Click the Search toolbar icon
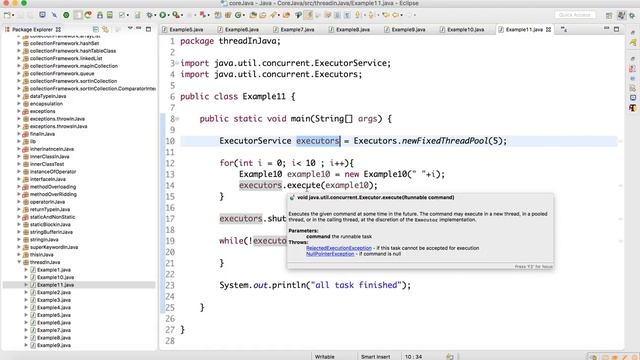 click(273, 15)
